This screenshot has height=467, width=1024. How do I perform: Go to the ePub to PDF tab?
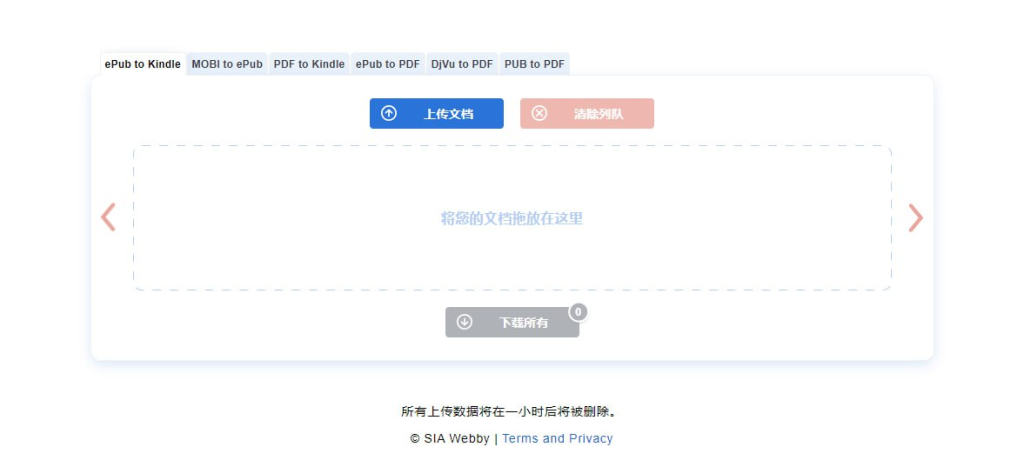pyautogui.click(x=388, y=64)
